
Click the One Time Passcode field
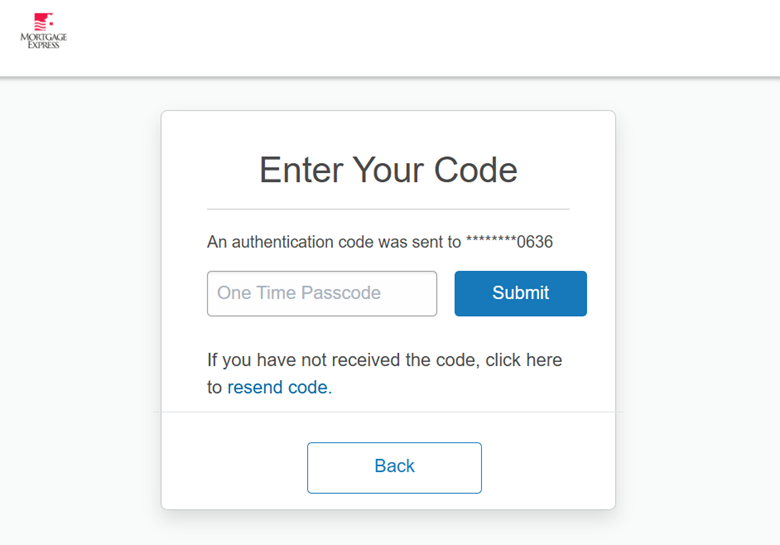tap(322, 293)
